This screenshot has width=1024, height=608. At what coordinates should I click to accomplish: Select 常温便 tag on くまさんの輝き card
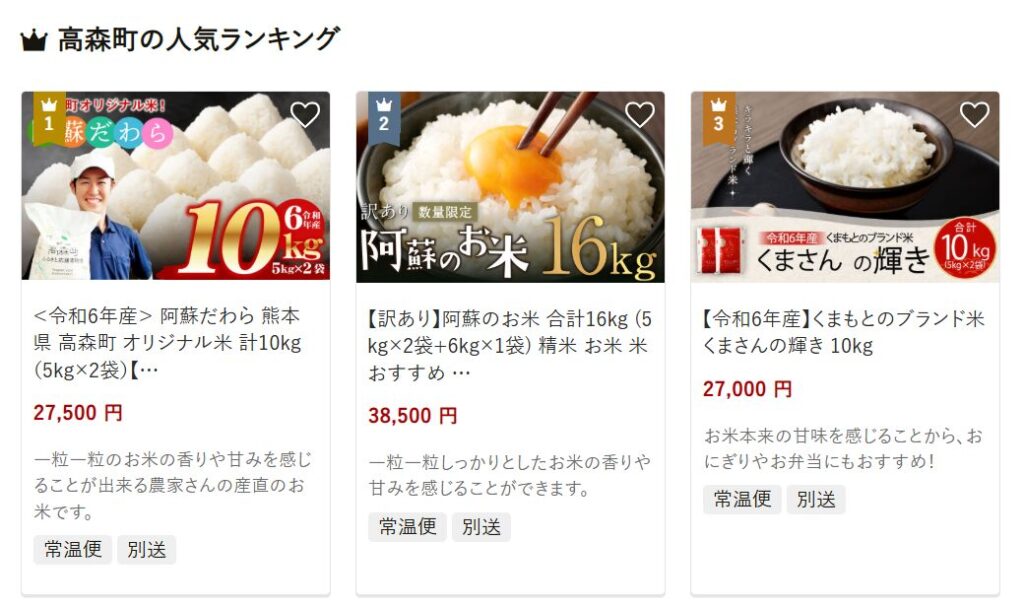point(742,500)
